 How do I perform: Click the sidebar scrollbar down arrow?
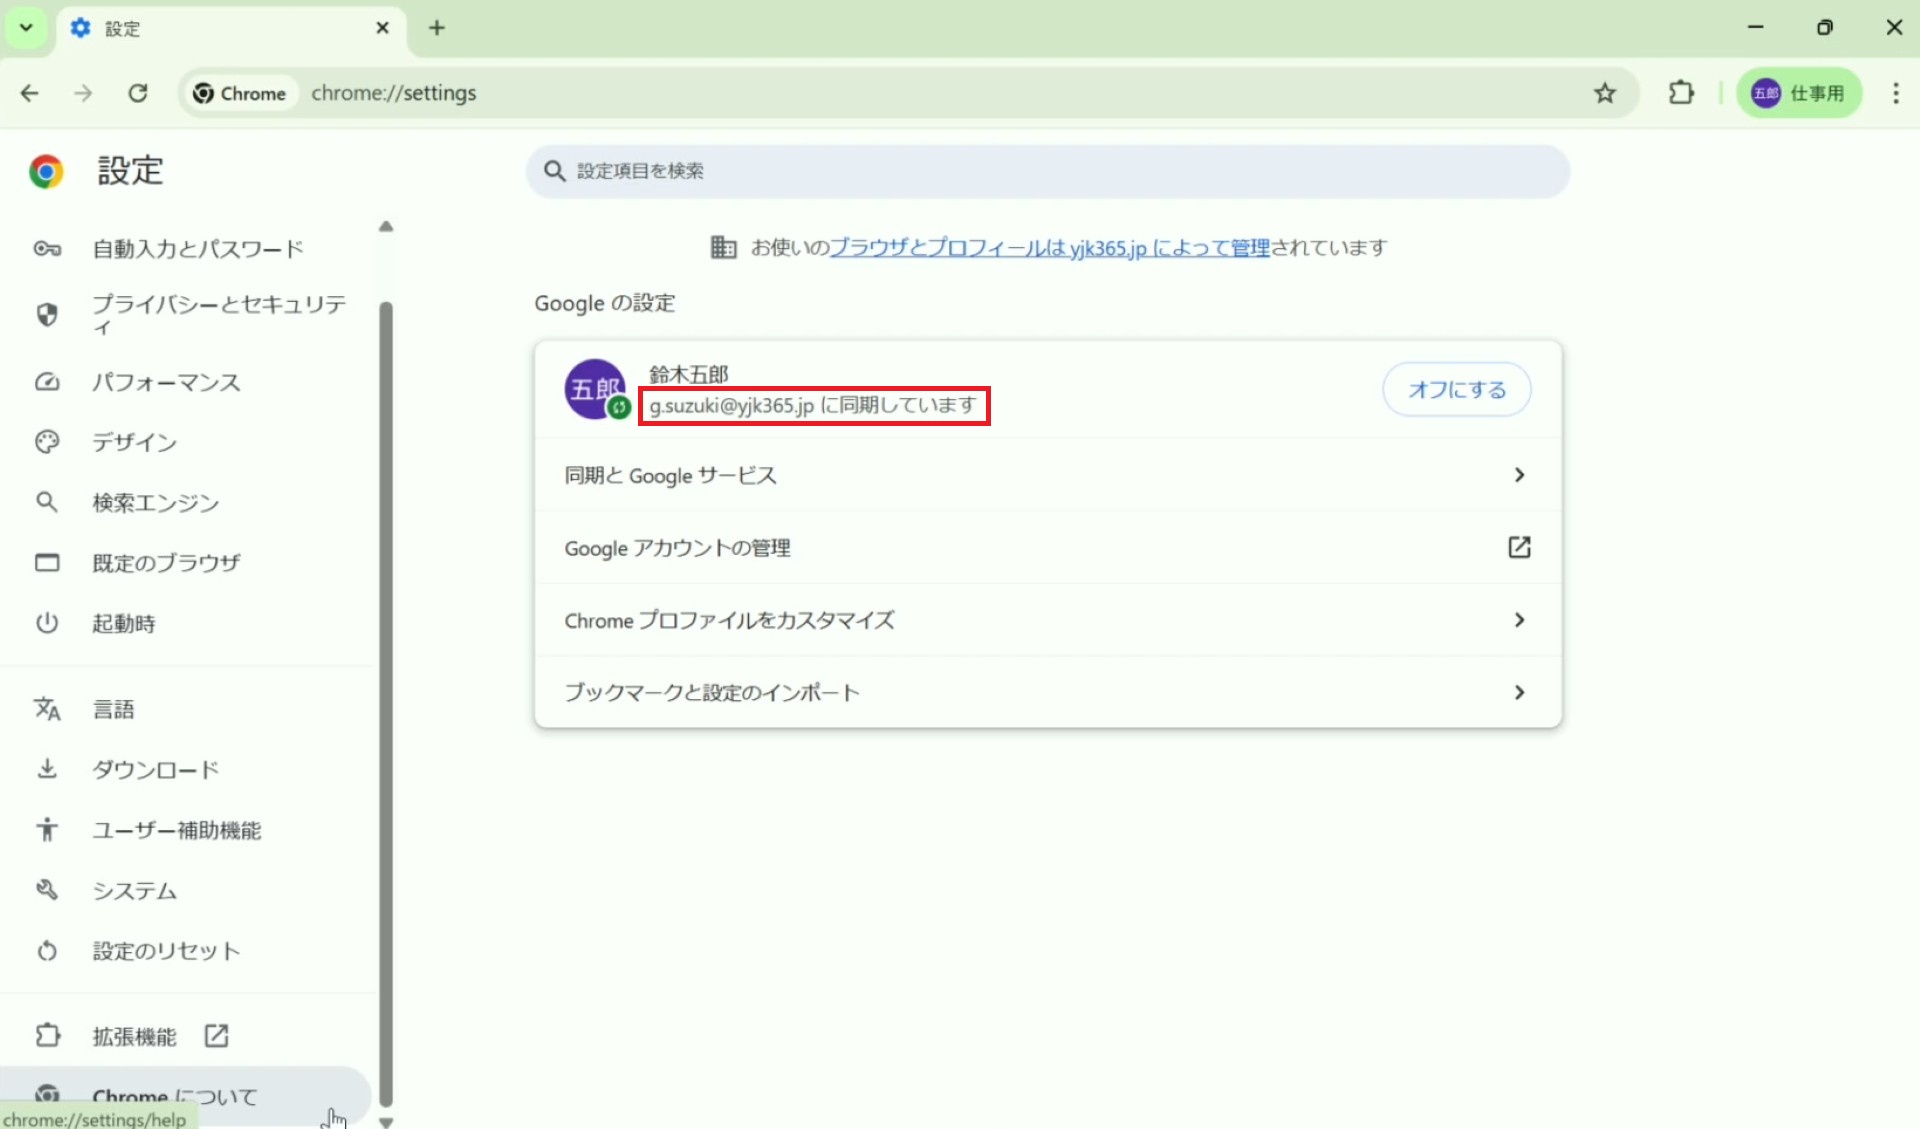click(386, 1122)
